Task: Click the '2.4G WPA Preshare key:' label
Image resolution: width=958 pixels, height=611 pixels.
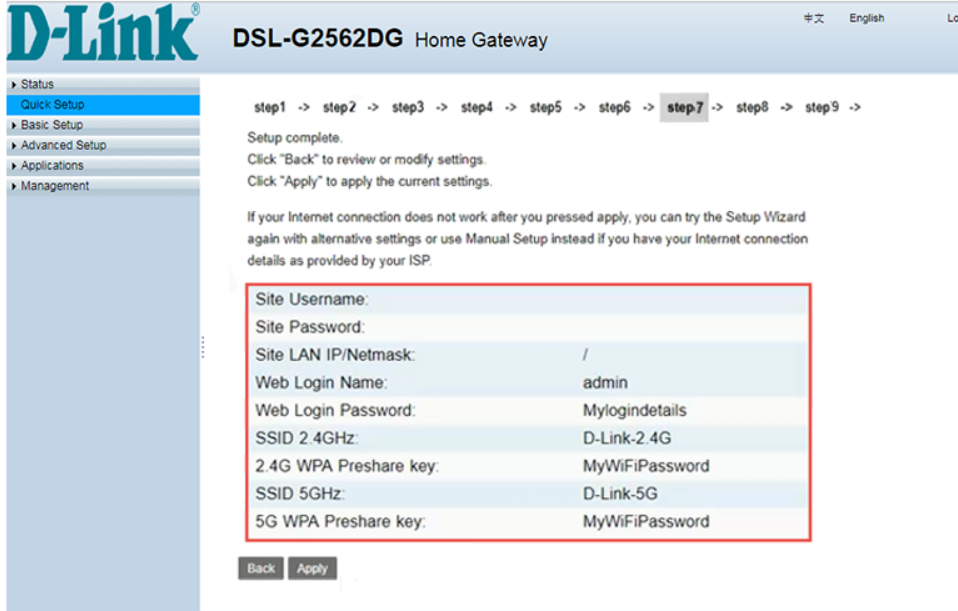Action: click(347, 466)
